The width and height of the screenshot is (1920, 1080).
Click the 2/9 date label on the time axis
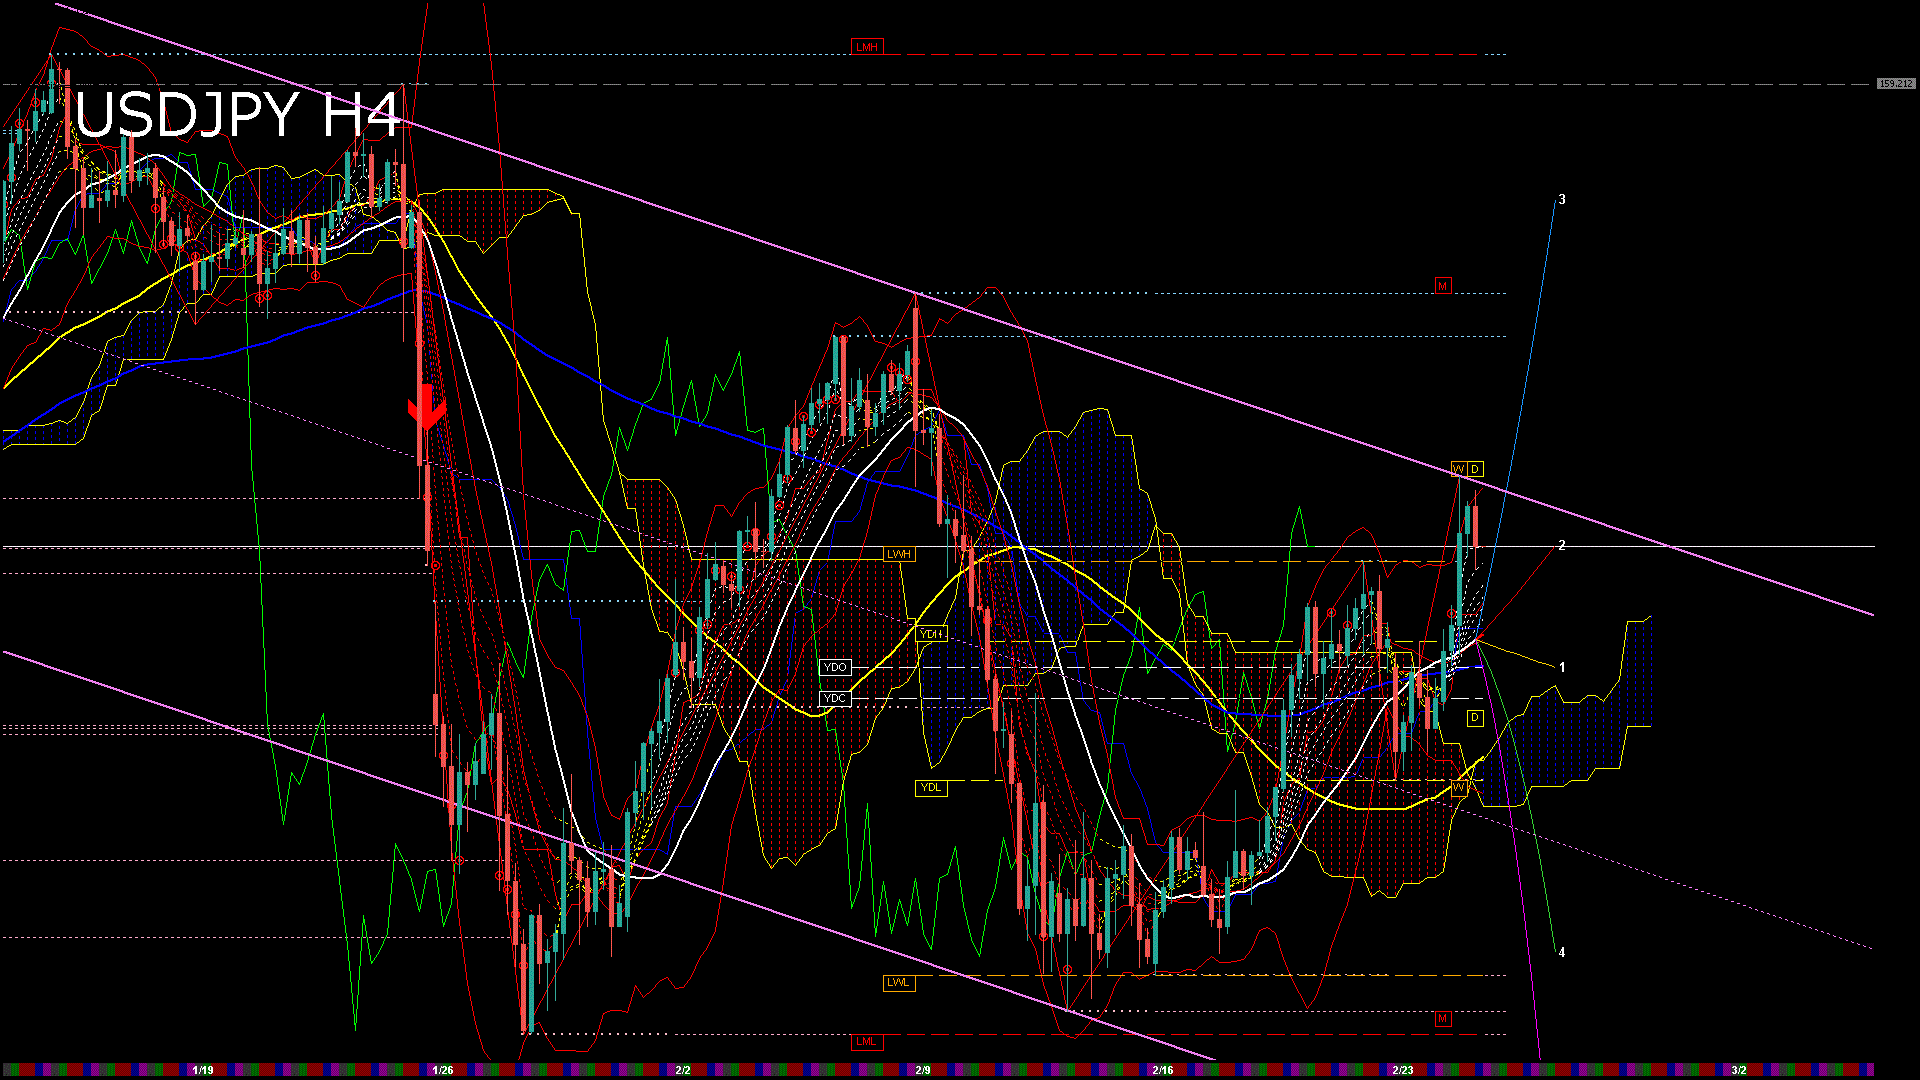click(925, 1068)
